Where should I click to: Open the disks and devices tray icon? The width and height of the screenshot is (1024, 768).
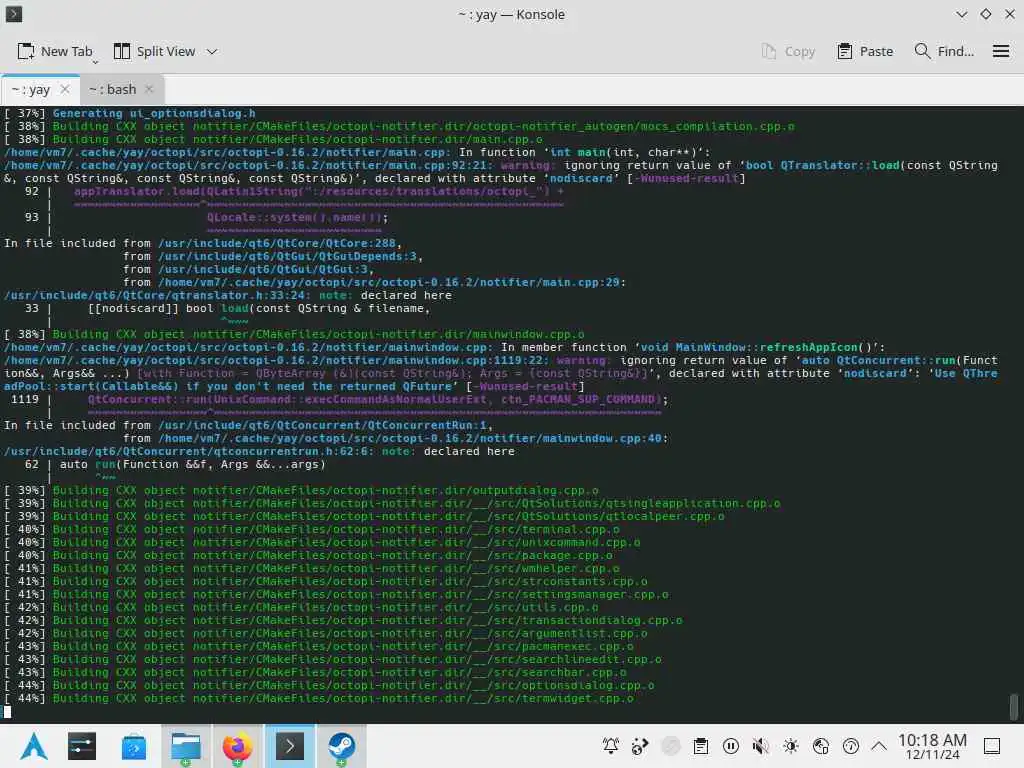[x=821, y=746]
